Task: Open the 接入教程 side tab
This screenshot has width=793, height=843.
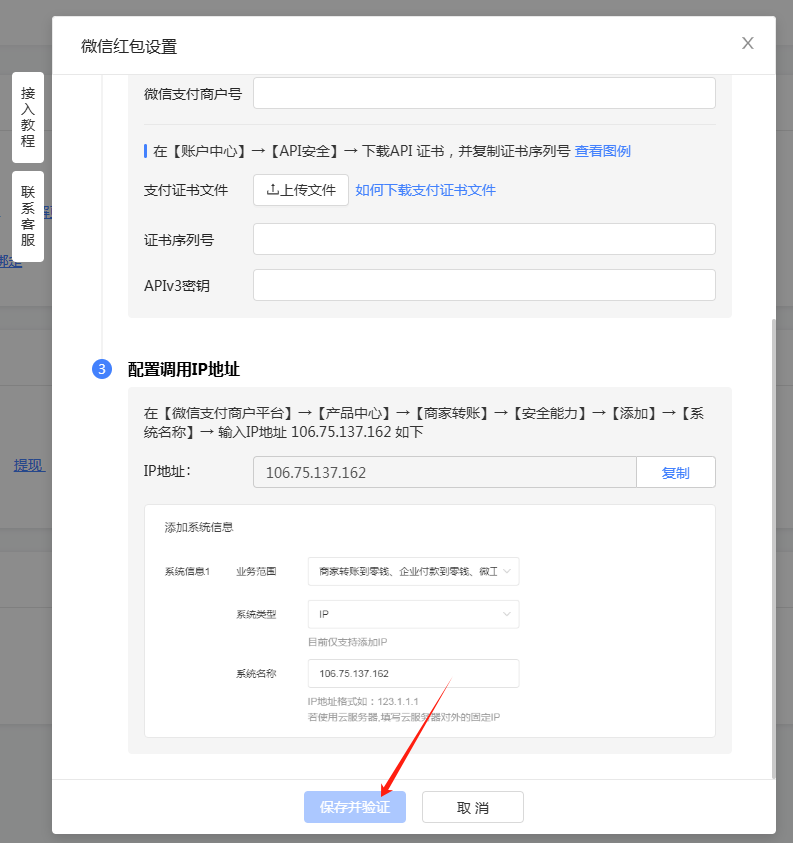Action: tap(28, 117)
